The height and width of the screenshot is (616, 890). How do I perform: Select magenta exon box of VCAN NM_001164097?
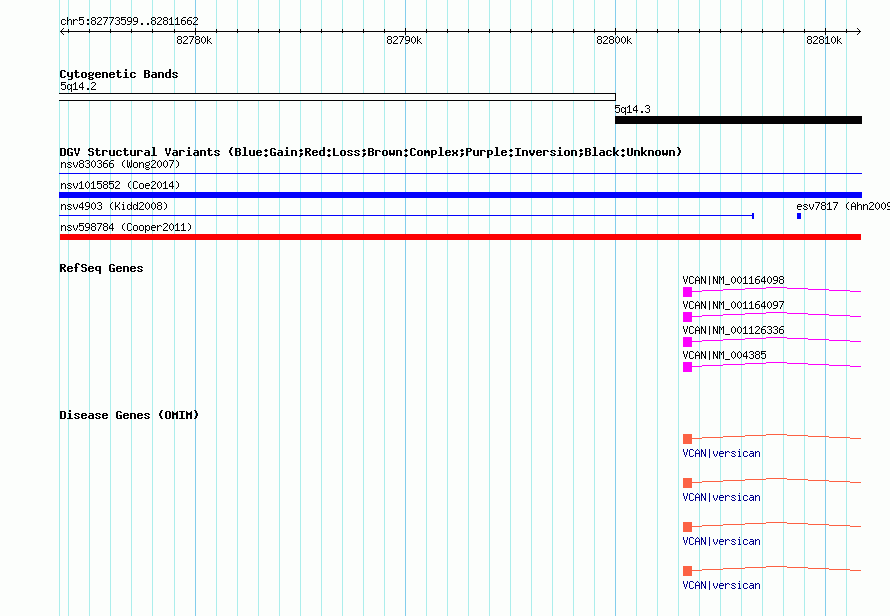point(687,317)
